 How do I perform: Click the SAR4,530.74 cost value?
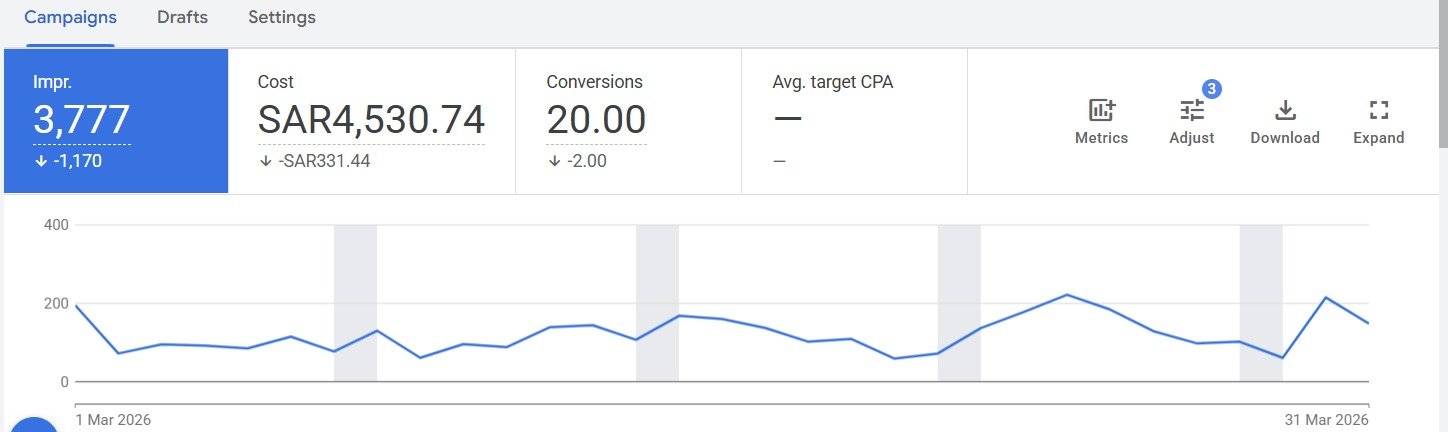point(371,120)
